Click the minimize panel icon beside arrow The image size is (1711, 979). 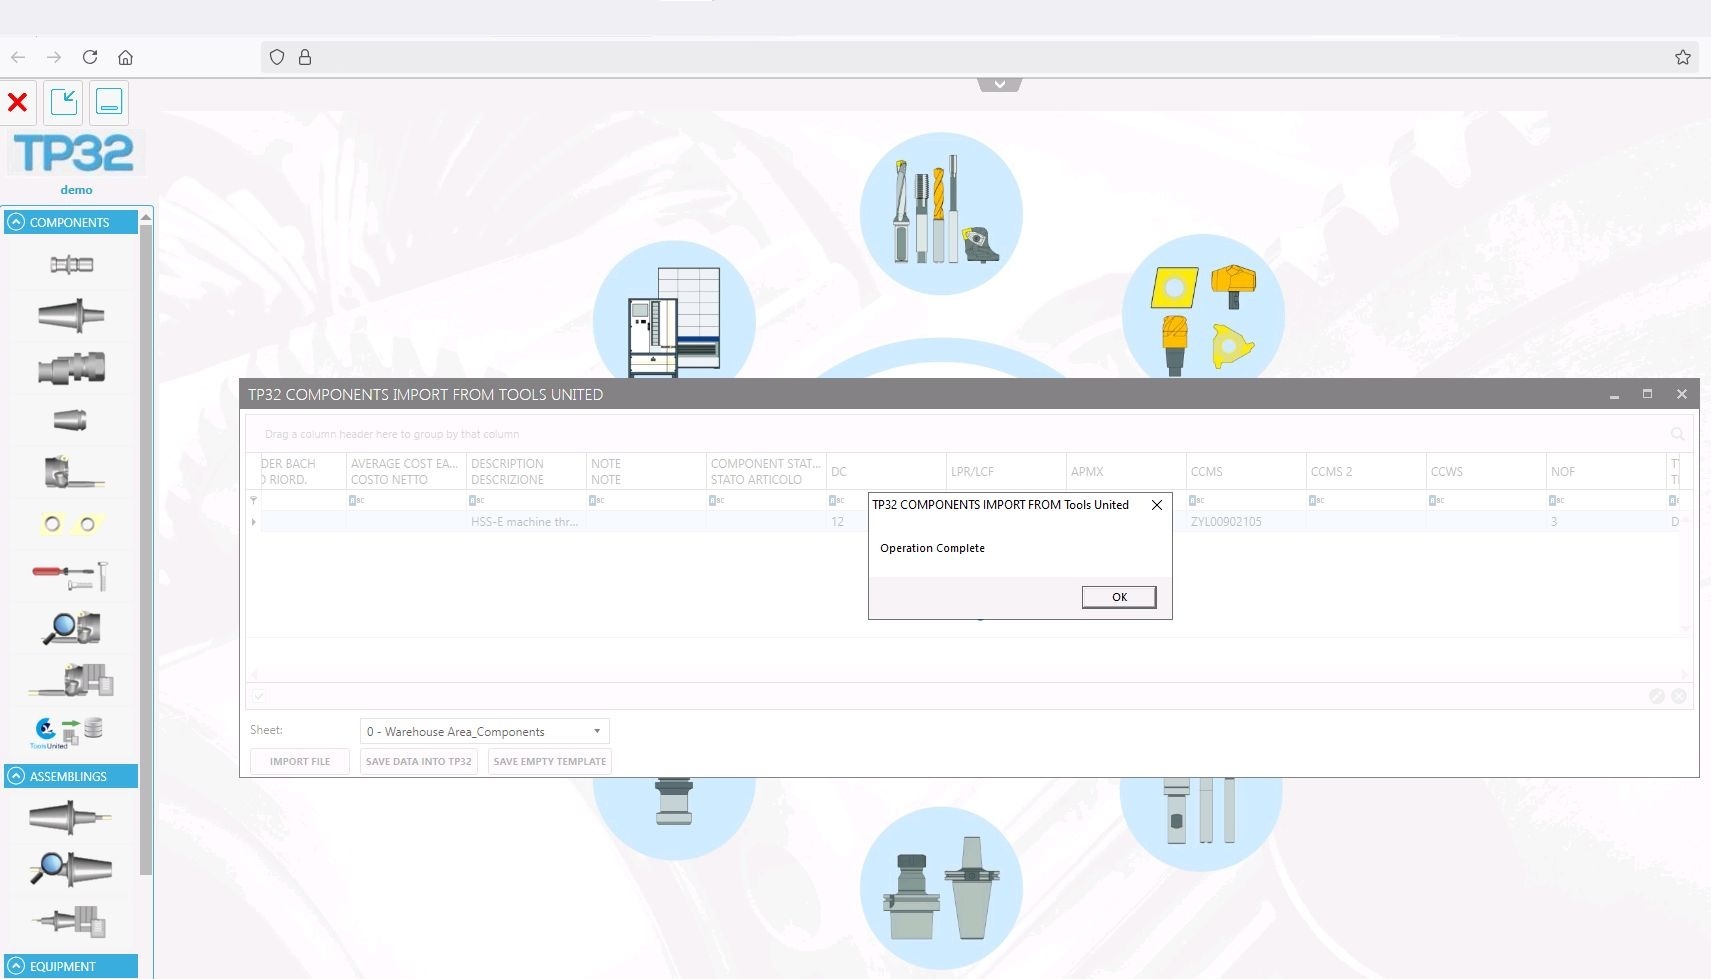pos(109,102)
